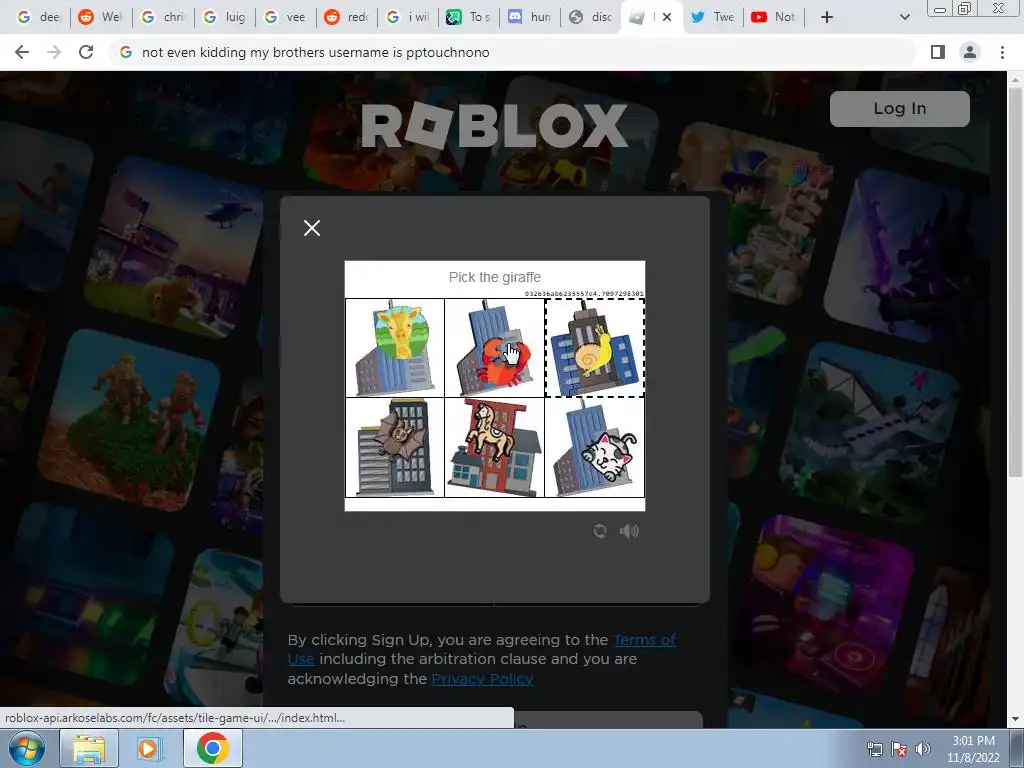1024x768 pixels.
Task: Click the scrollbar down arrow
Action: pyautogui.click(x=1015, y=719)
